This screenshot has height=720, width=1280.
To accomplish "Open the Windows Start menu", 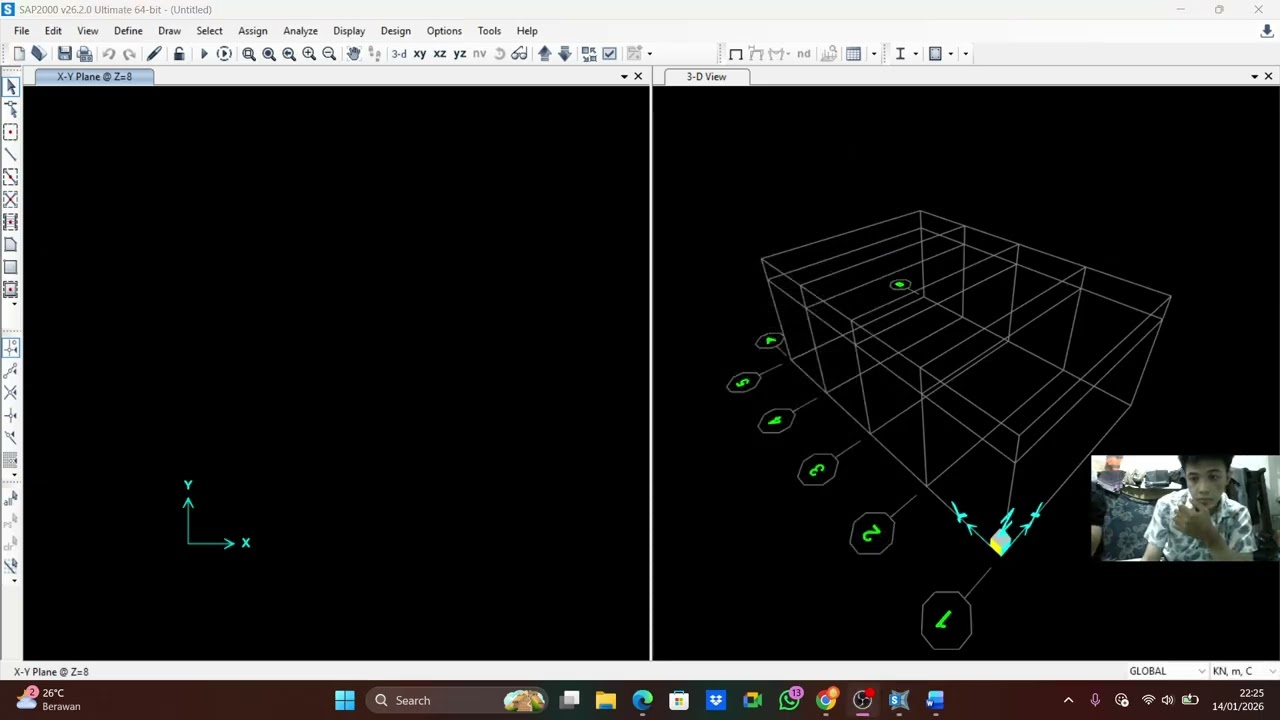I will 345,700.
